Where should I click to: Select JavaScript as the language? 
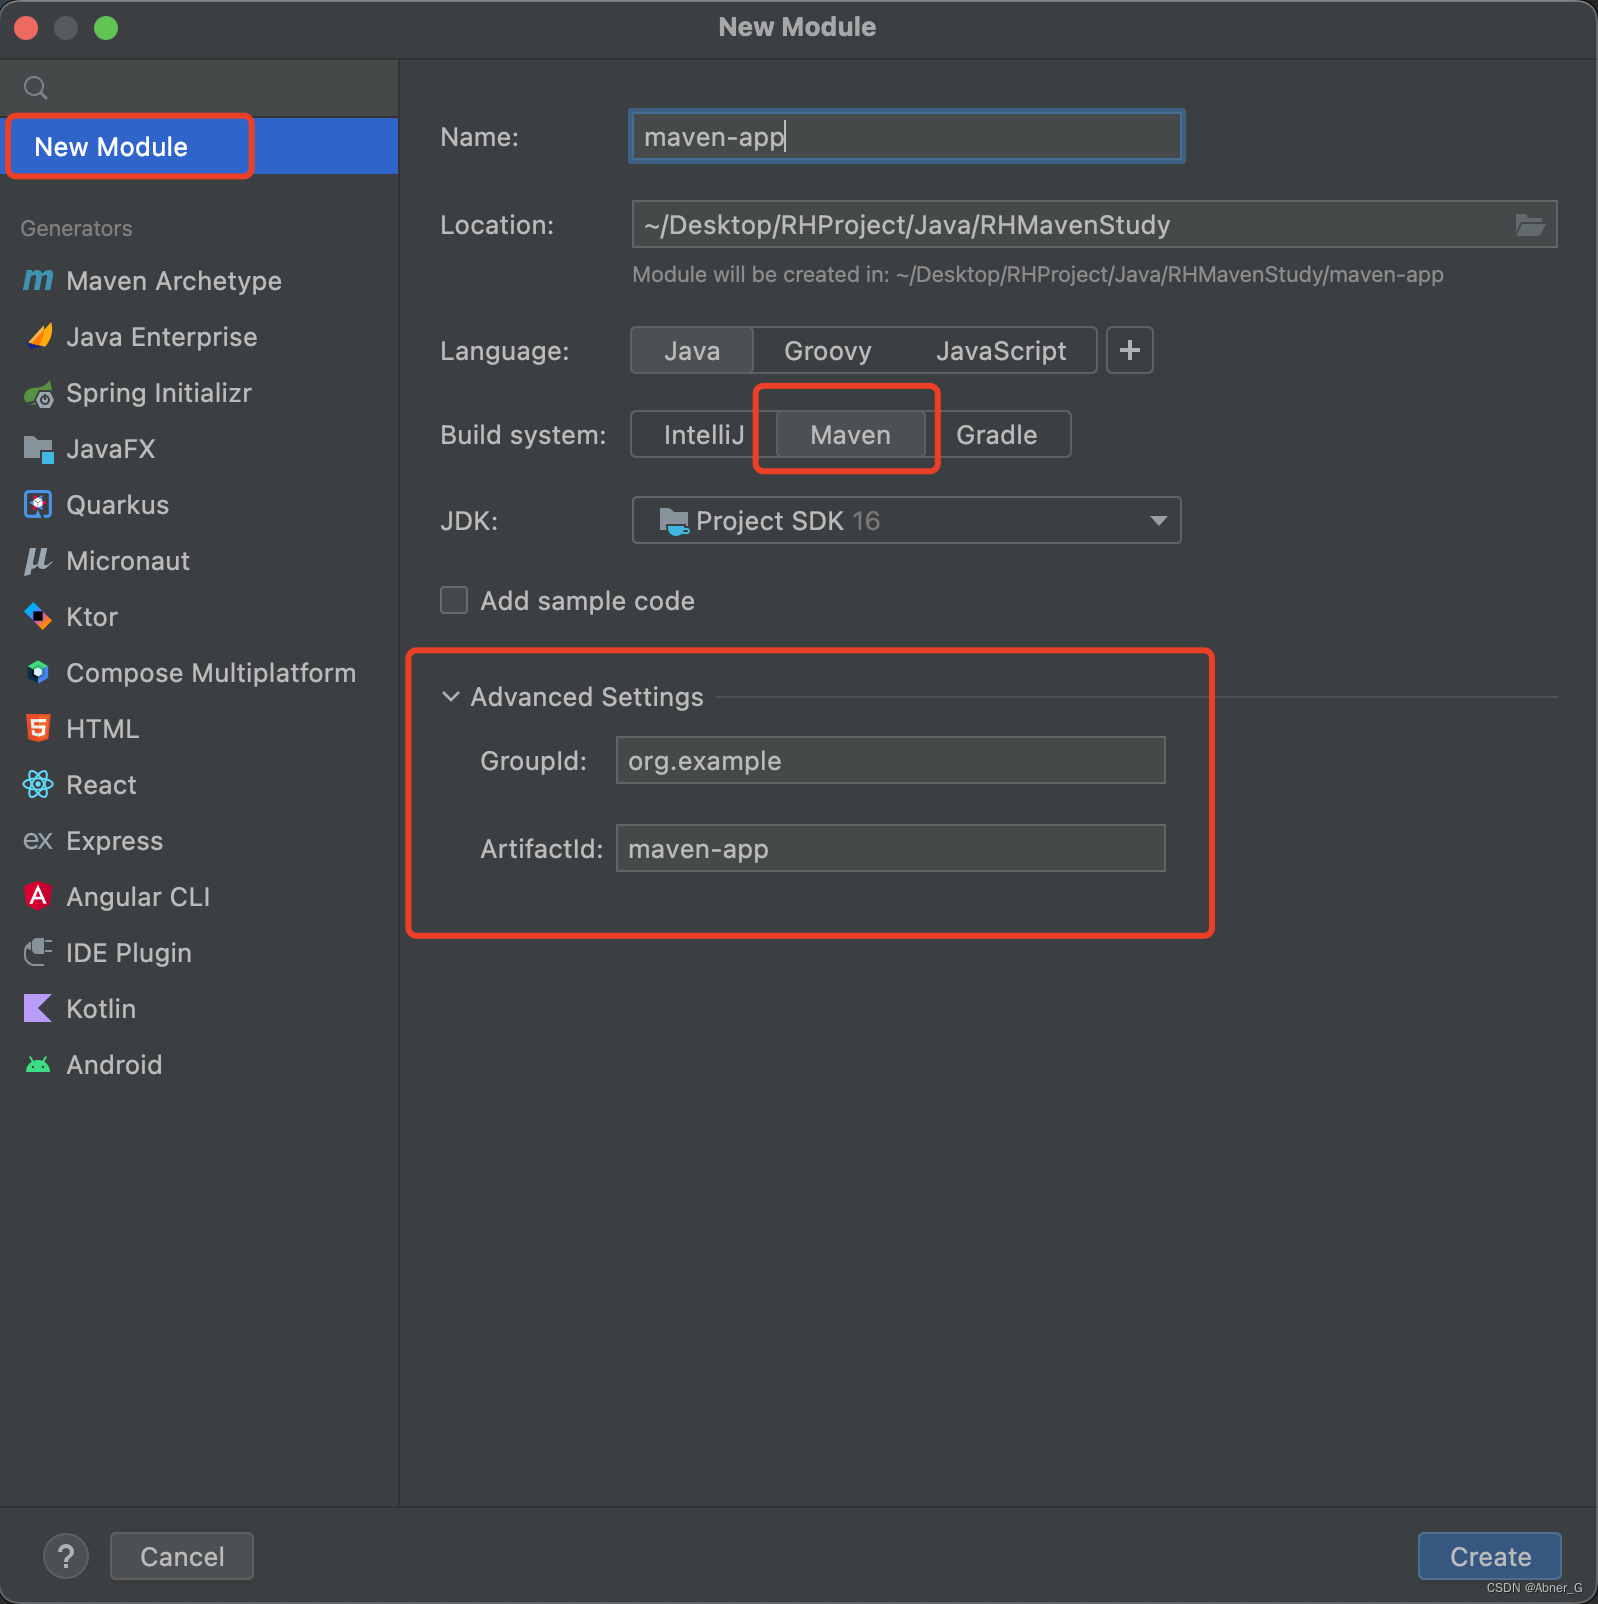coord(1001,351)
